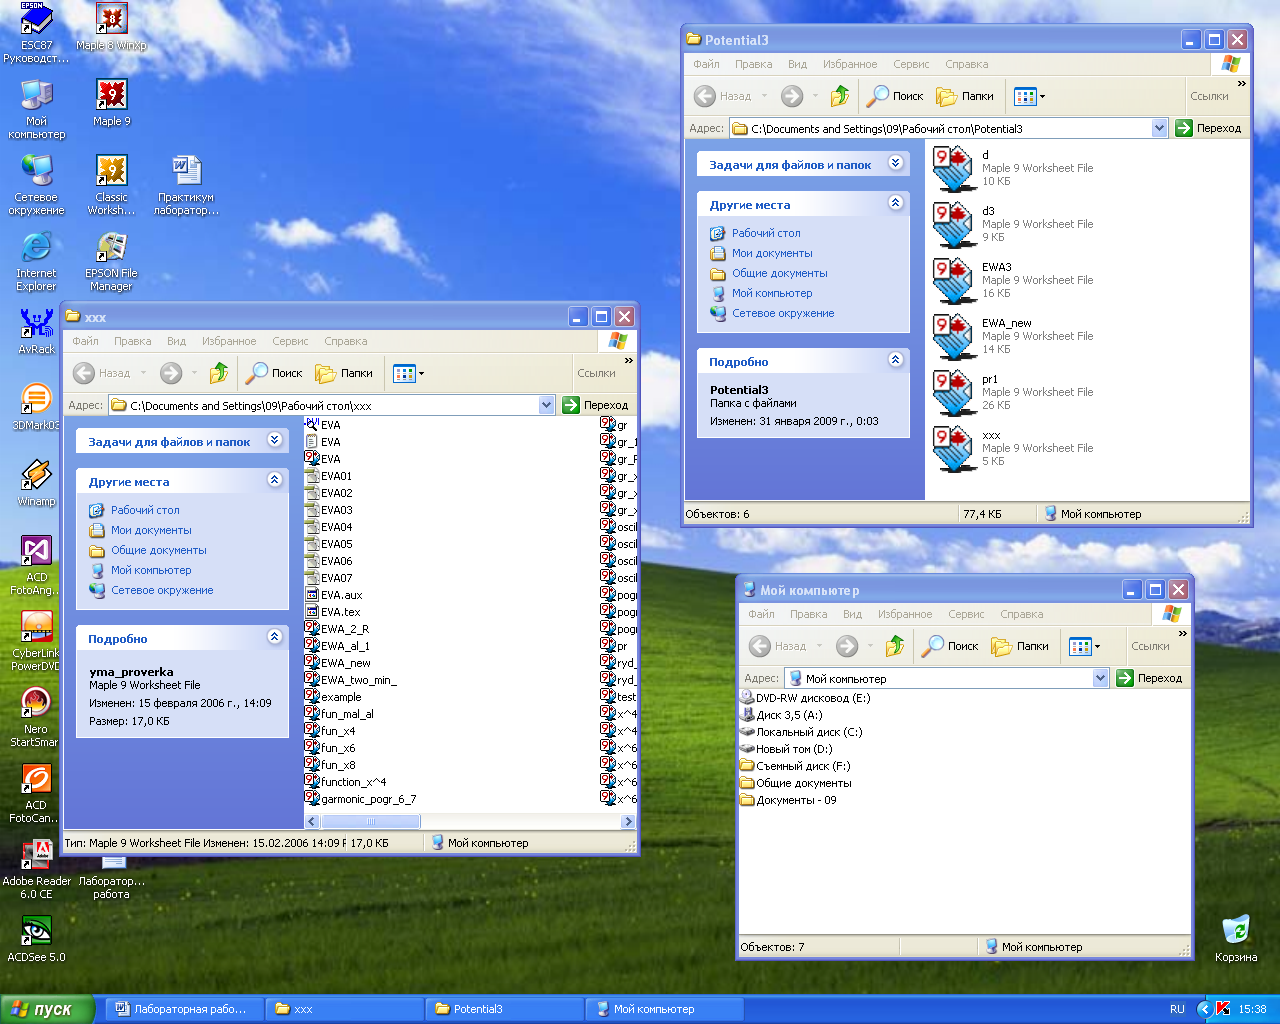Click Поиск search in Potential3 toolbar

point(895,96)
